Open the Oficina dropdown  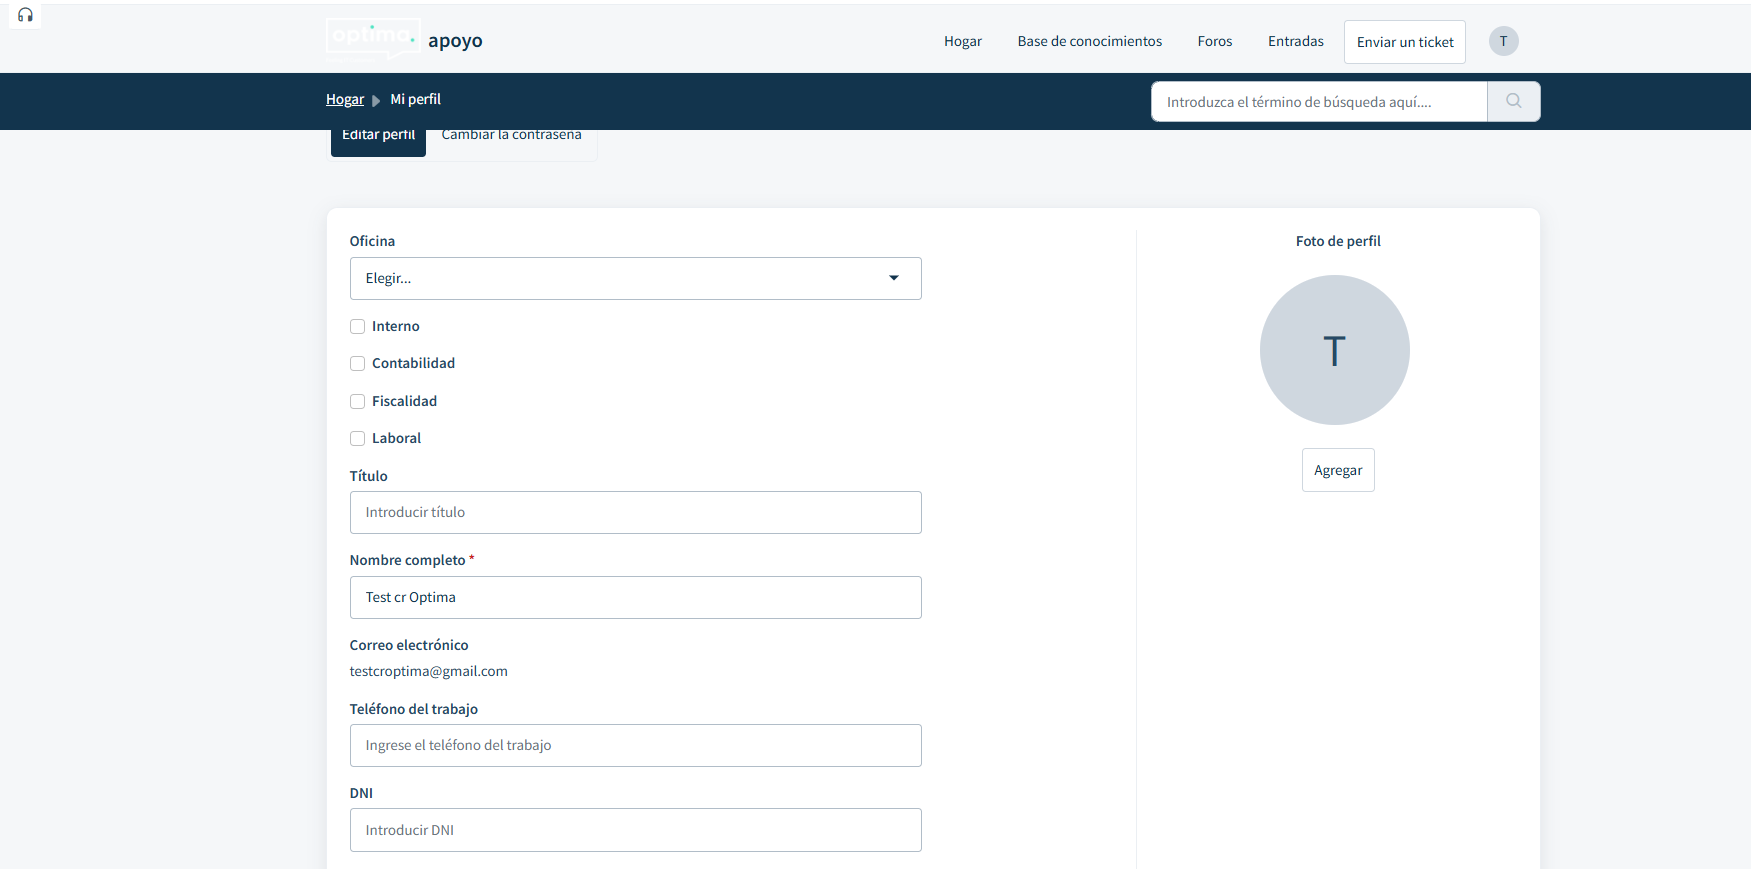tap(635, 278)
